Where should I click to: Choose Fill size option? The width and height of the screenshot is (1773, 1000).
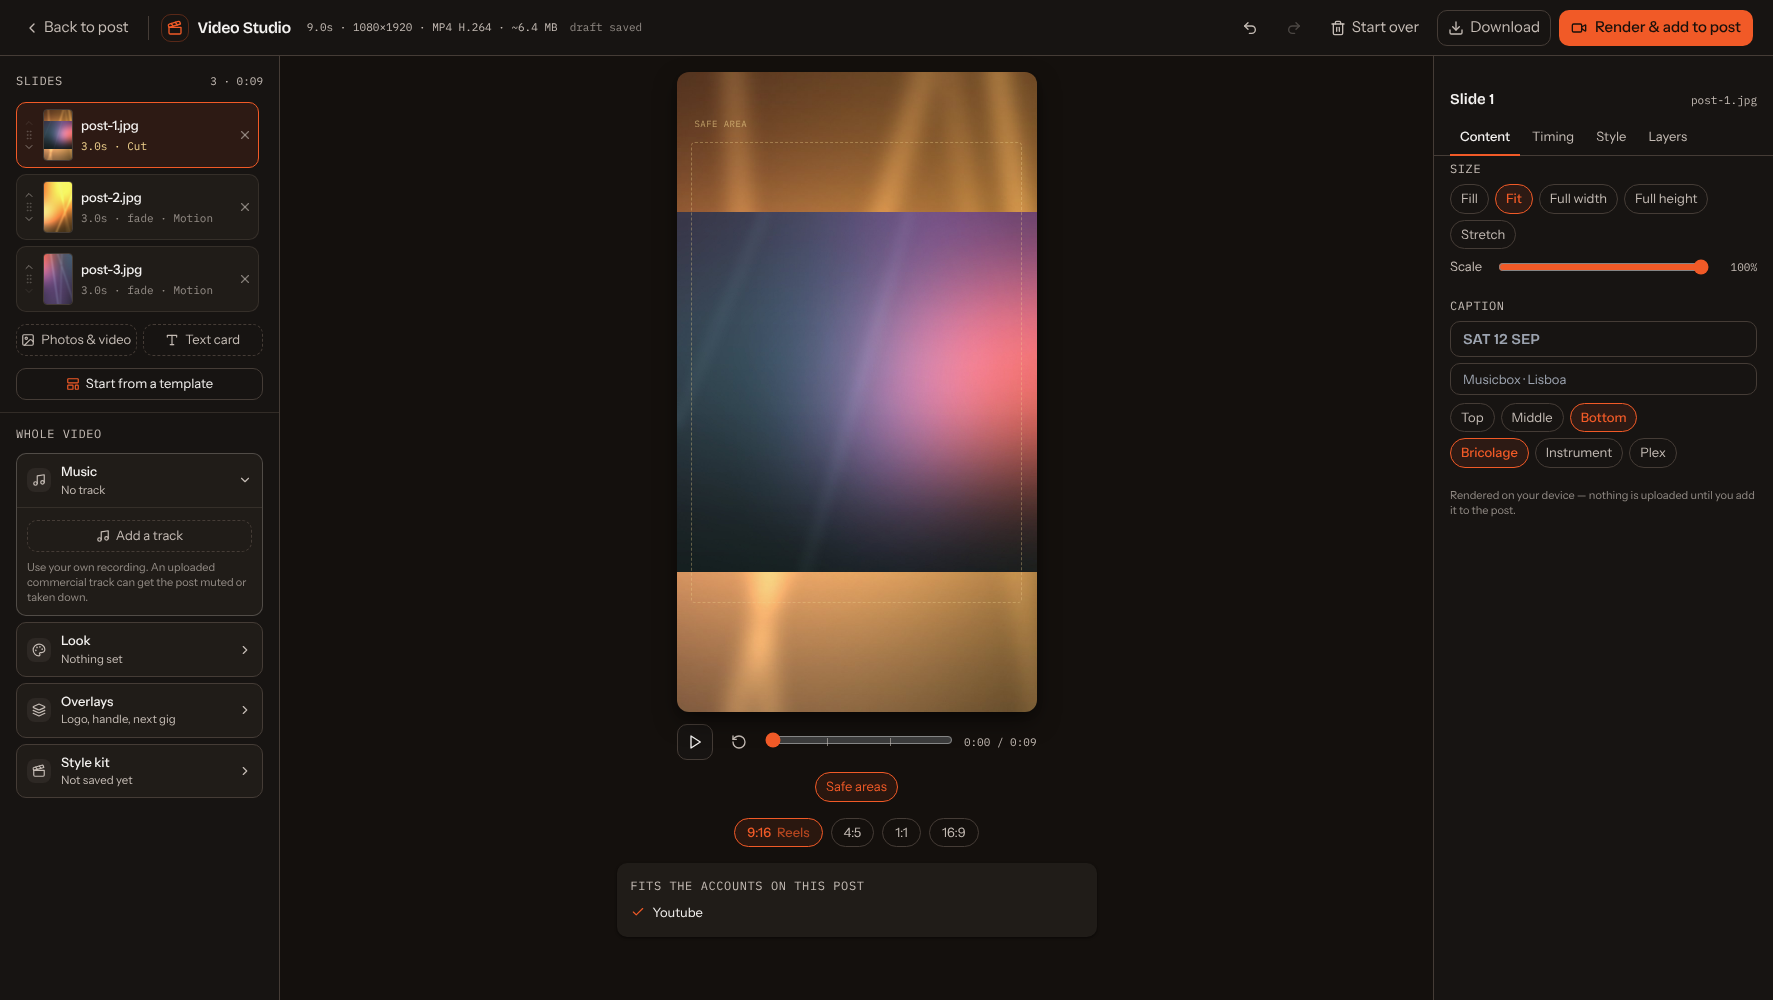1469,199
